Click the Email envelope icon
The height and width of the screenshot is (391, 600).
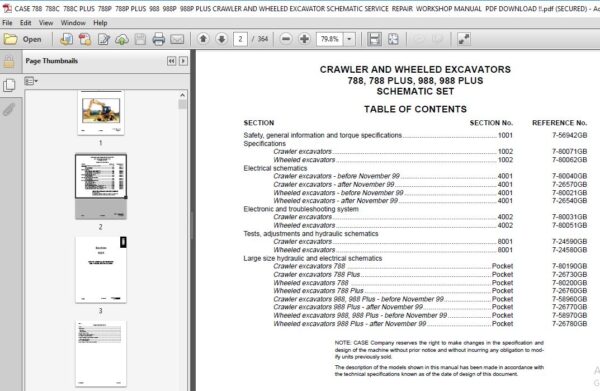click(177, 39)
